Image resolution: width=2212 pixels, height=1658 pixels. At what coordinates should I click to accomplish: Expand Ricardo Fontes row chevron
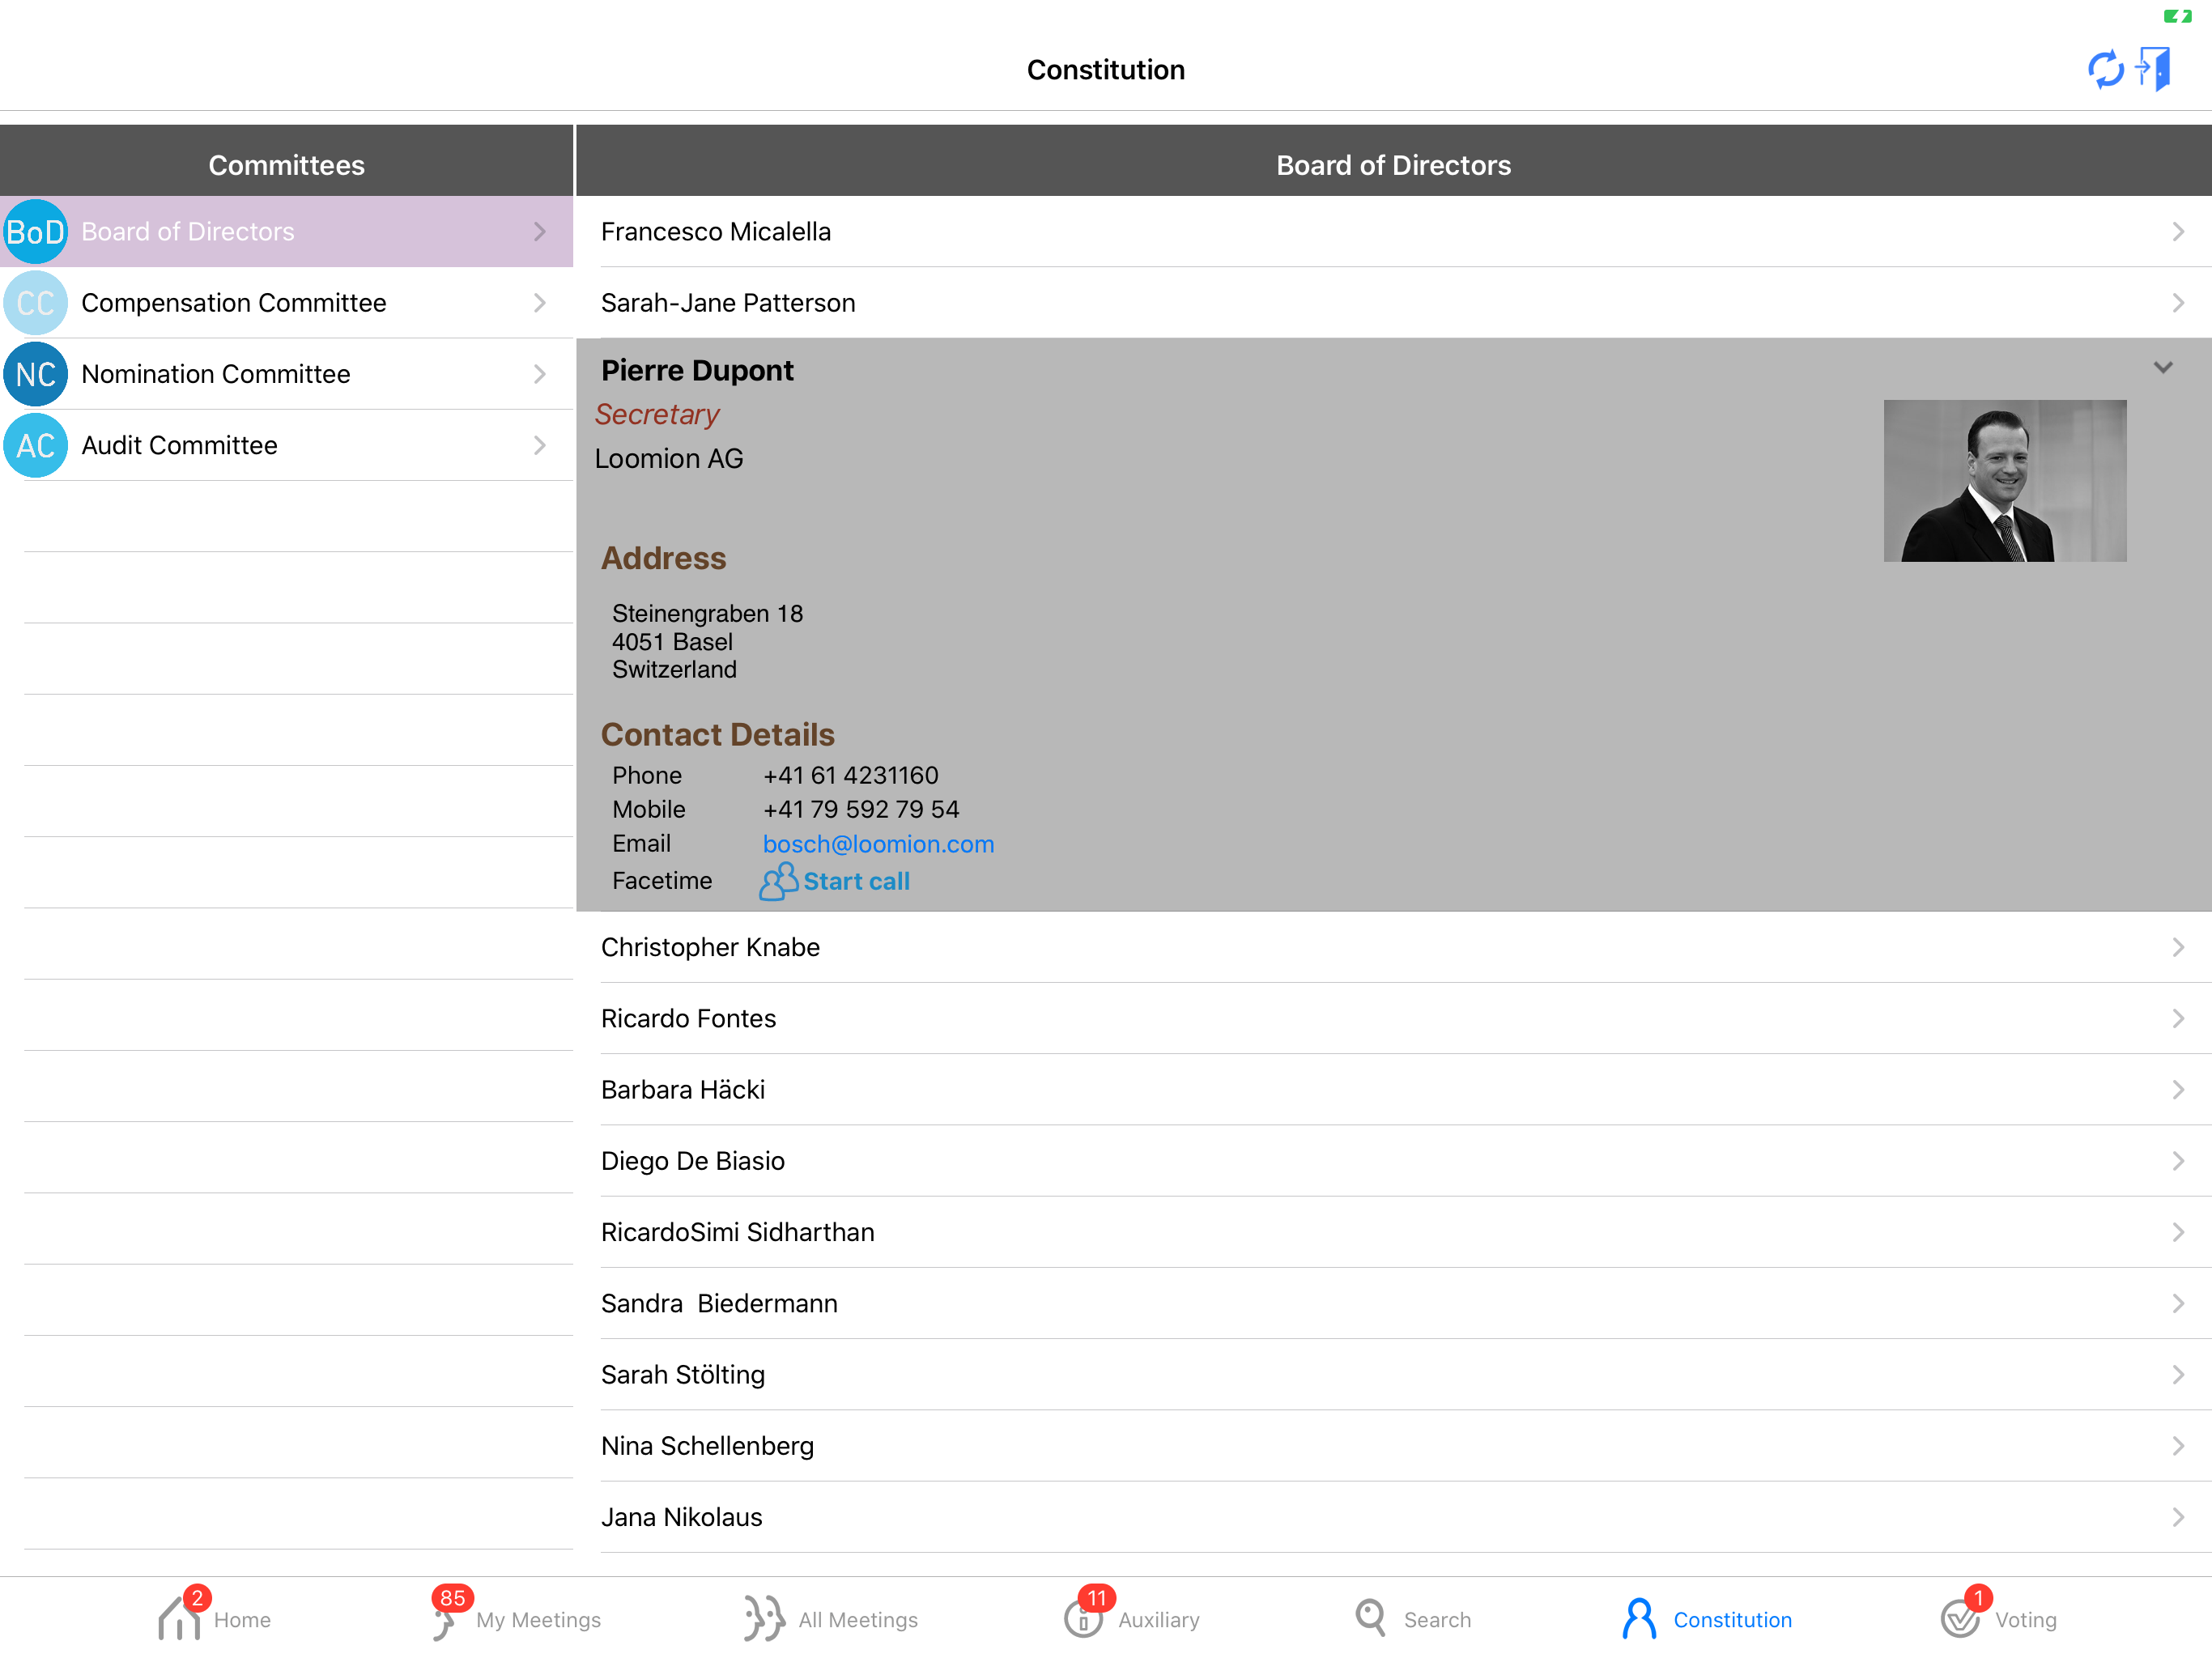coord(2178,1018)
